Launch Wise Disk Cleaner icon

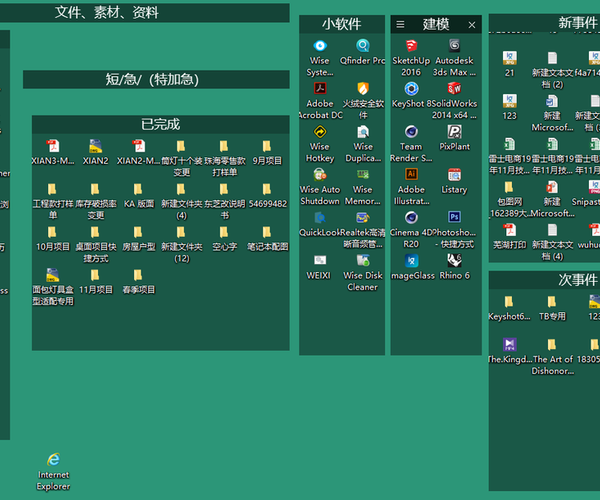click(x=363, y=261)
